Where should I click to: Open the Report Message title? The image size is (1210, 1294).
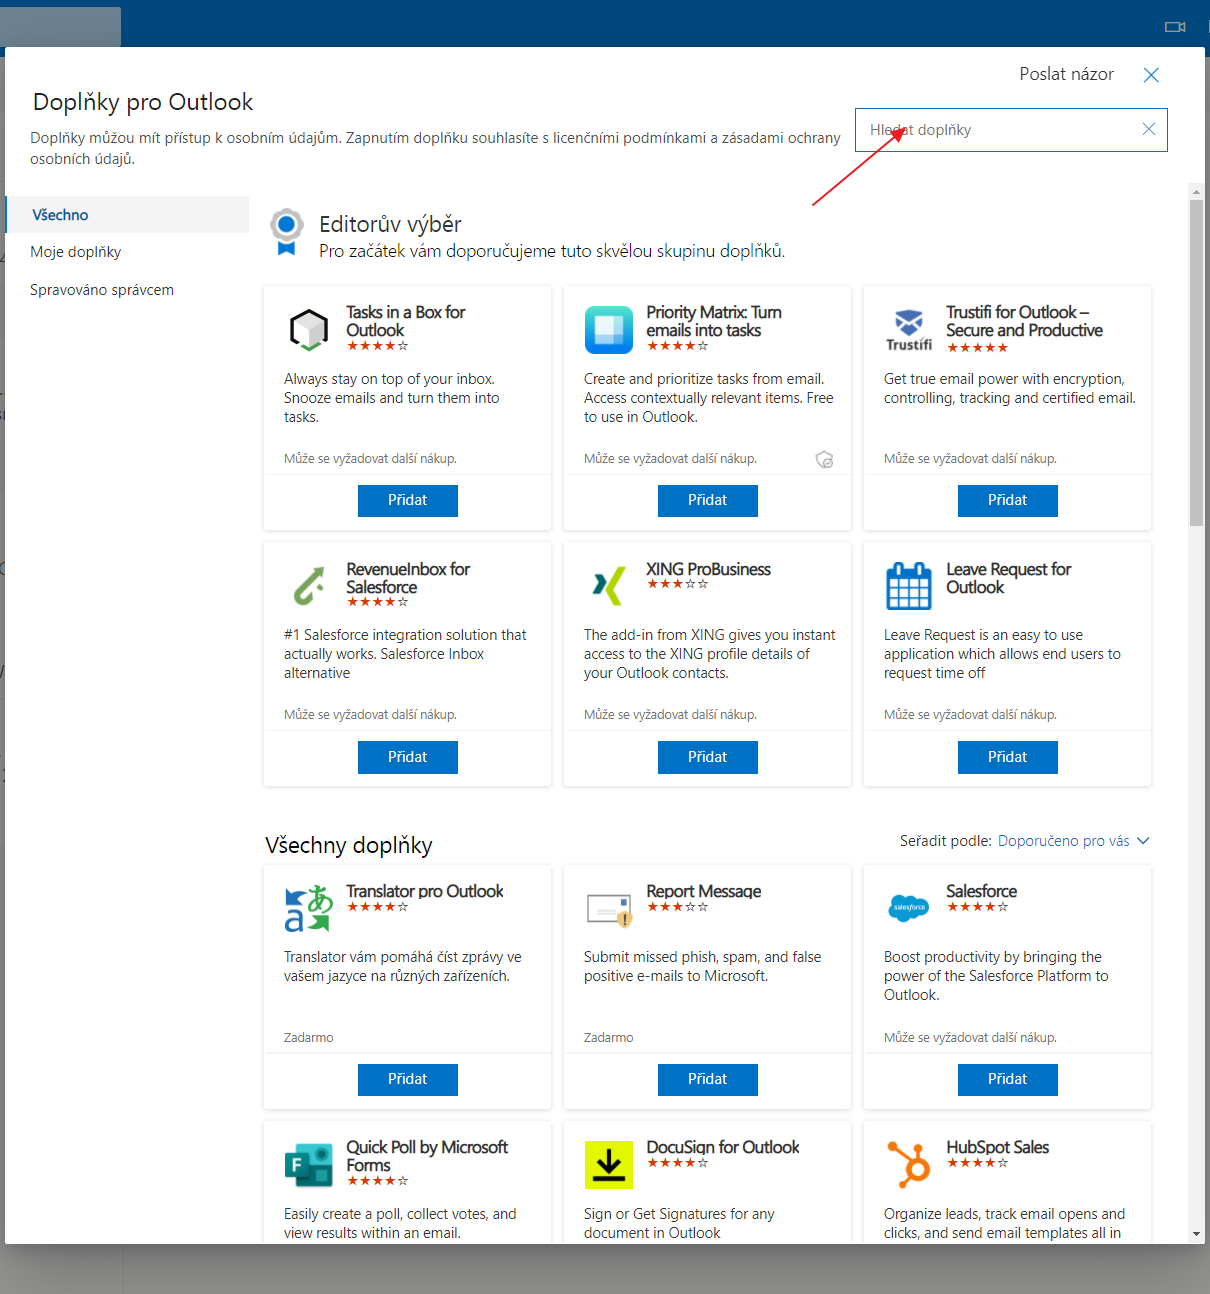(704, 891)
